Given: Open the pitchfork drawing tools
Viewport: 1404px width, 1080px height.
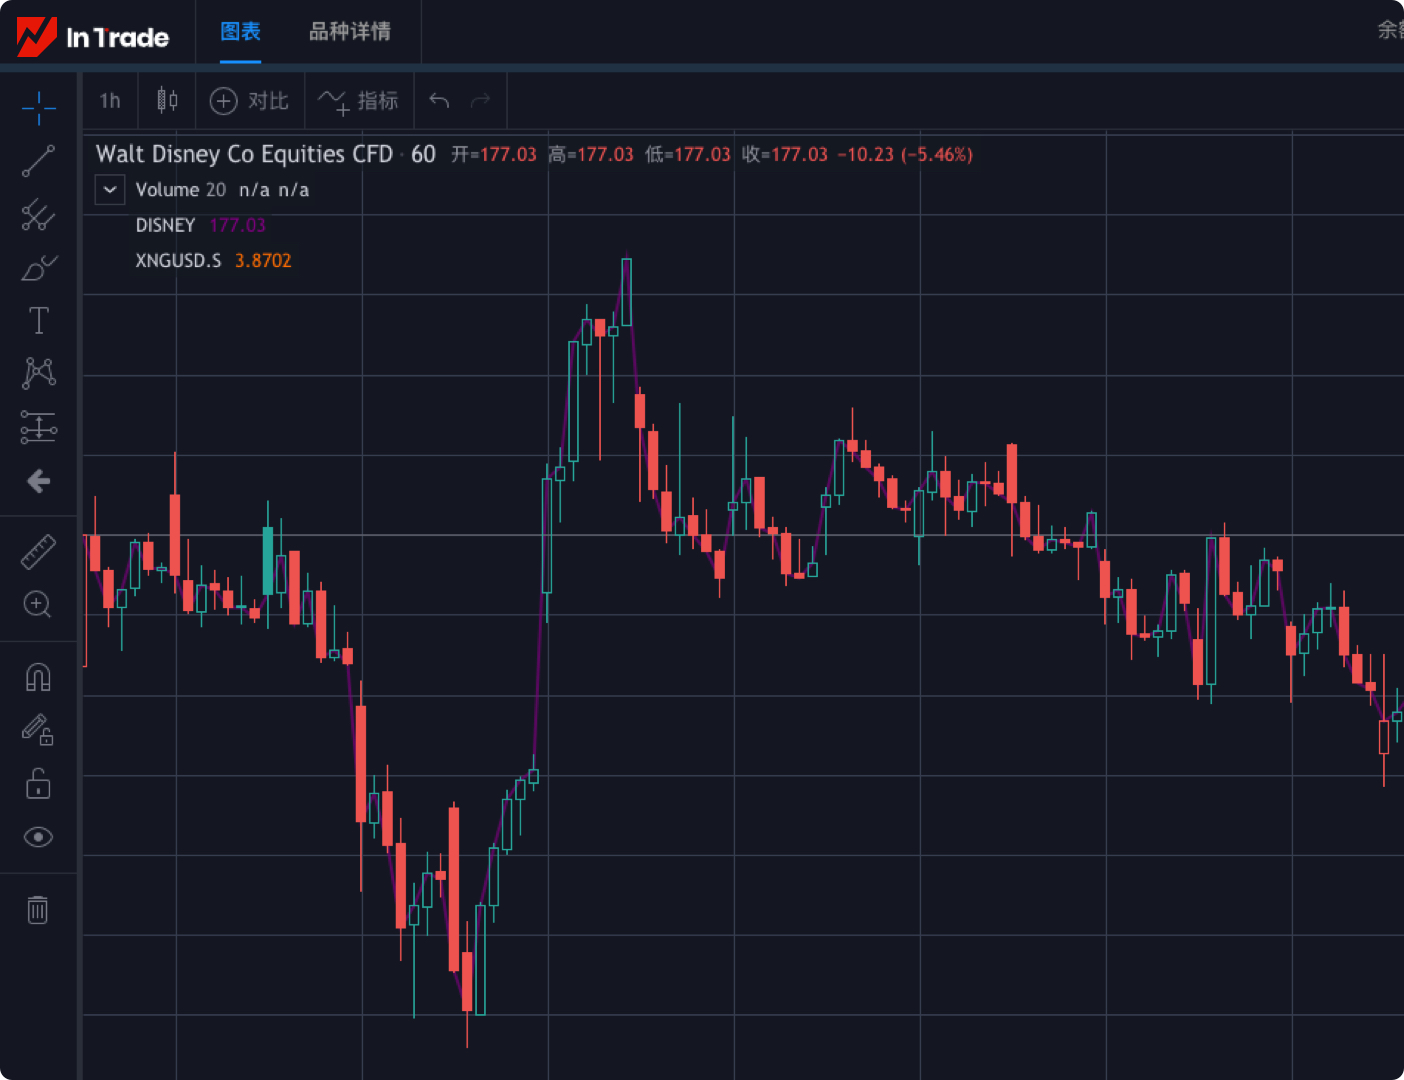Looking at the screenshot, I should tap(39, 214).
